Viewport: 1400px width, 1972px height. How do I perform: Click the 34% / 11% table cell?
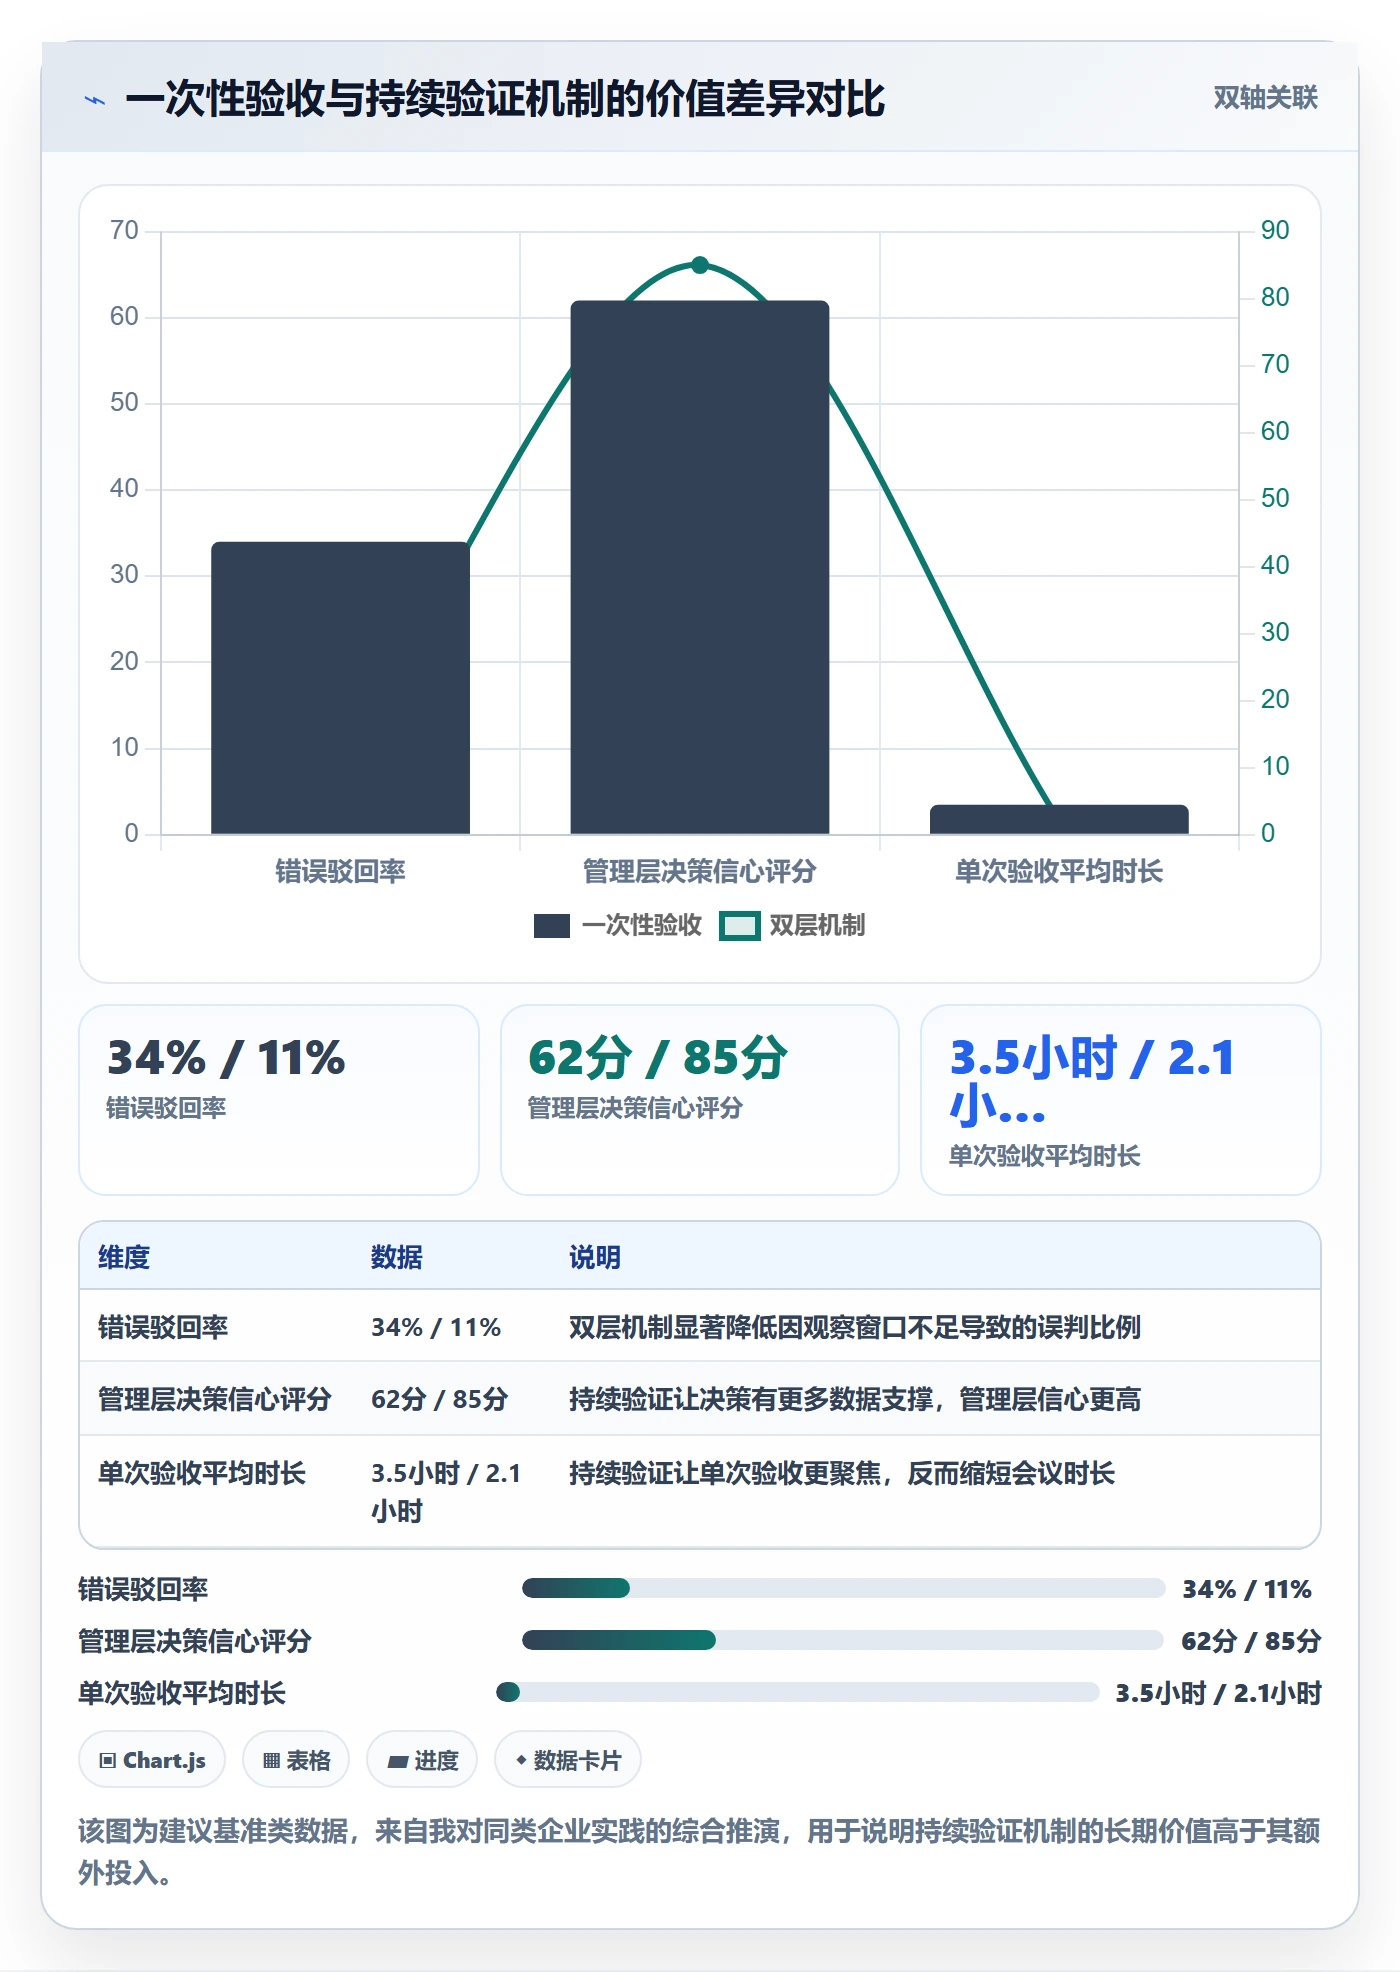pos(436,1327)
